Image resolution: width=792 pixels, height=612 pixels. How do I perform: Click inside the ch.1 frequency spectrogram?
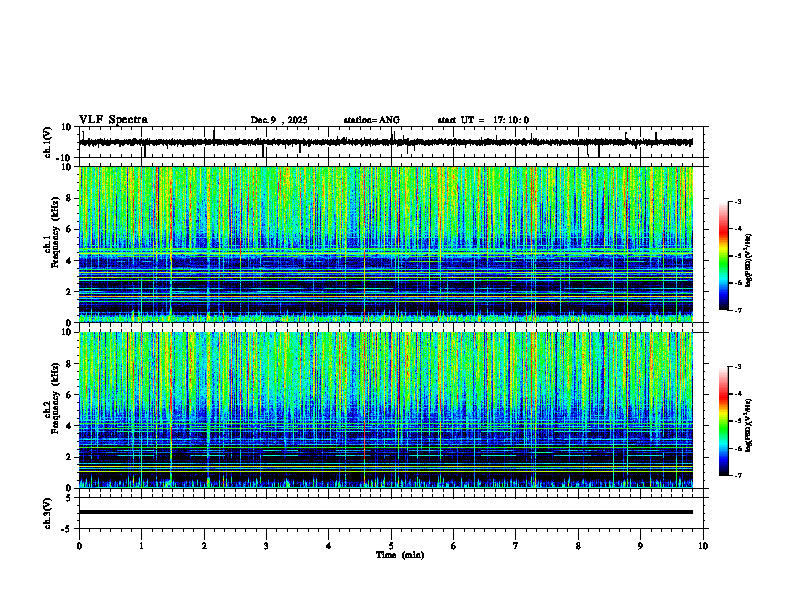coord(385,244)
